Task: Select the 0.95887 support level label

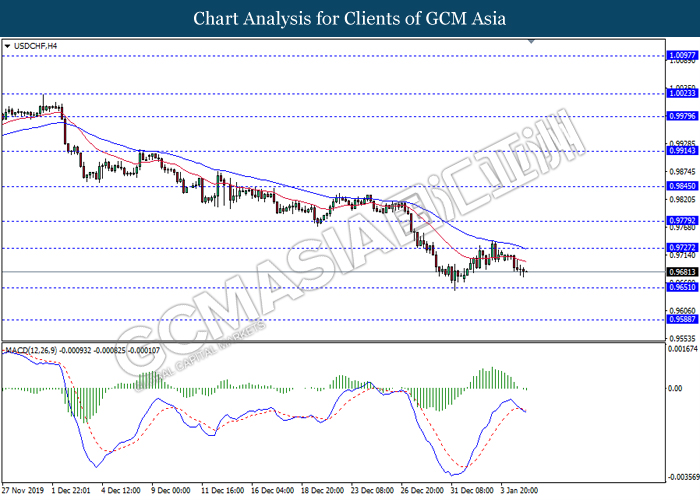Action: [x=681, y=321]
